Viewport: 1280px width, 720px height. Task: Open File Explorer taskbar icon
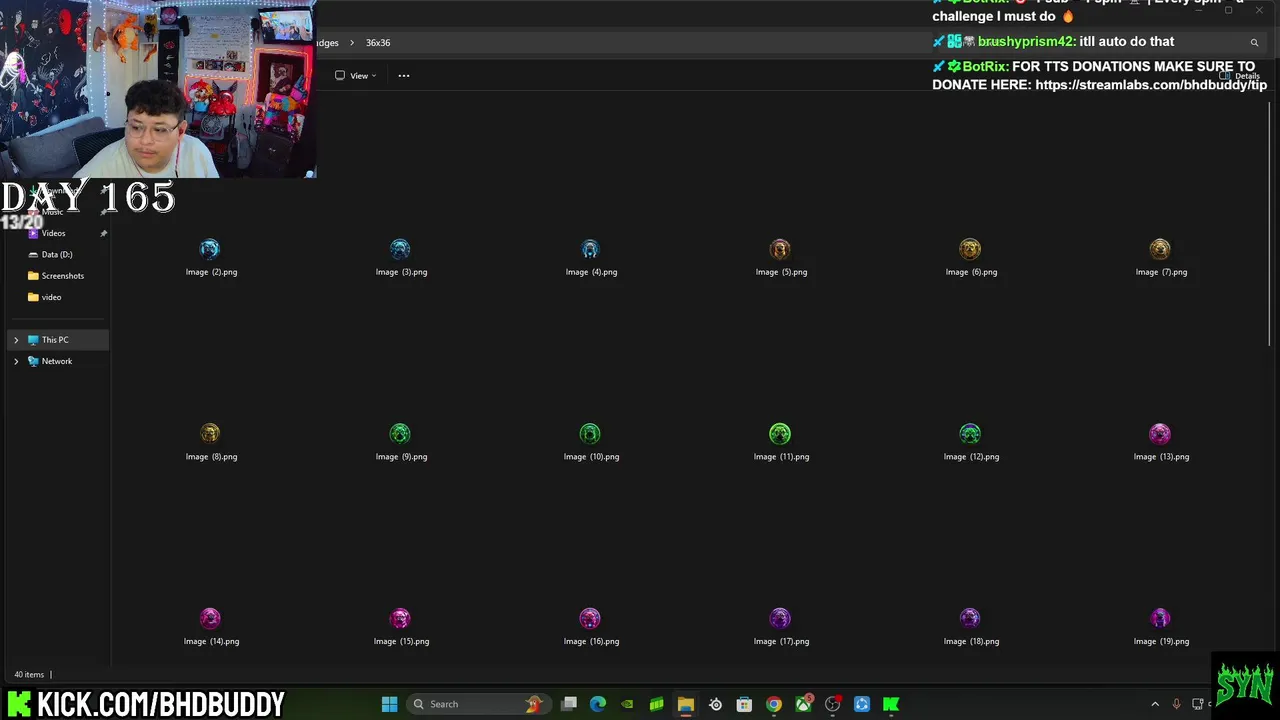686,704
